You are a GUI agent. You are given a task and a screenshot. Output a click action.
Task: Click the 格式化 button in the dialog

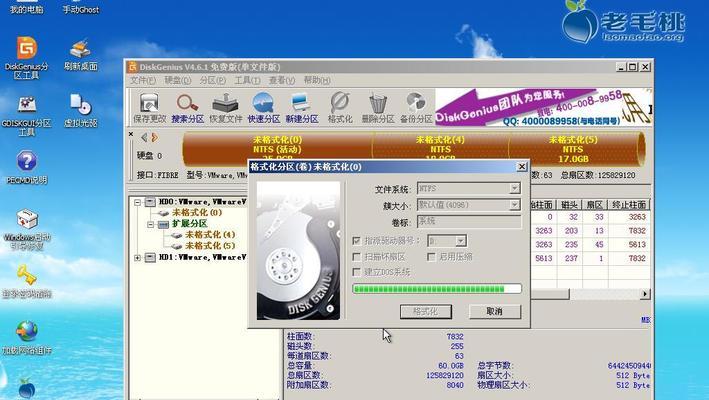[425, 311]
